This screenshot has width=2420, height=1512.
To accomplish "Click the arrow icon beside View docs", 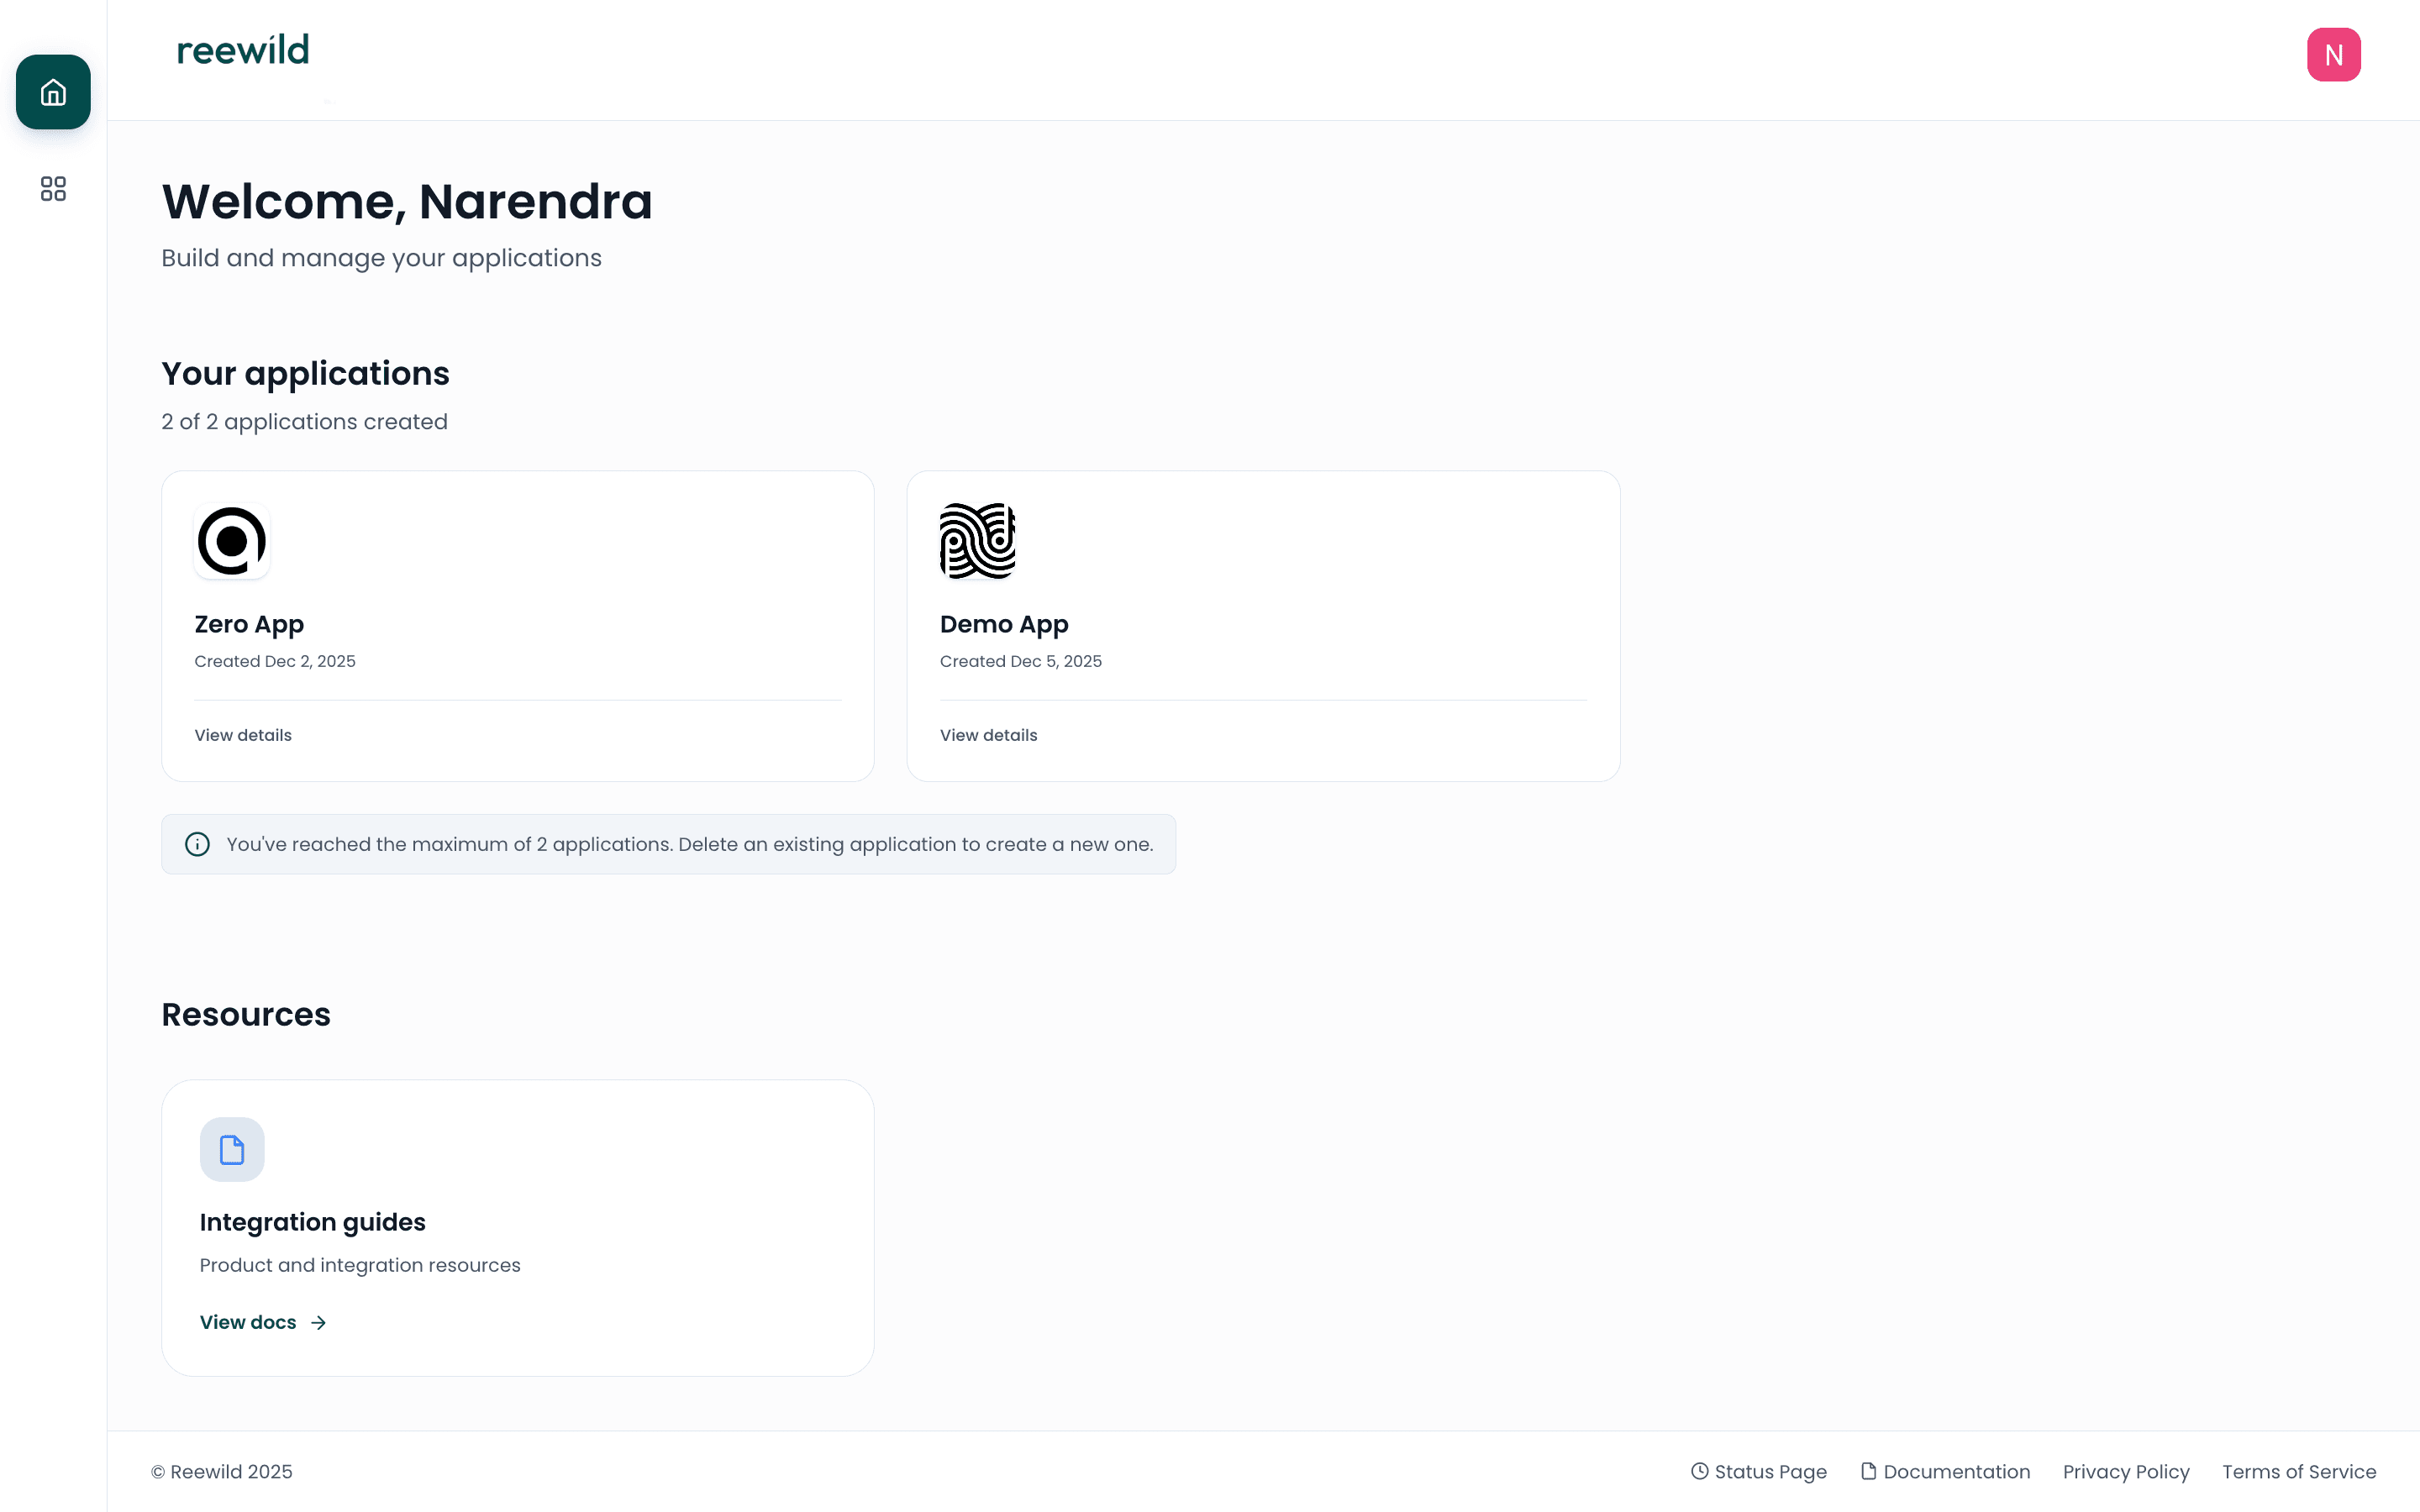I will [317, 1322].
